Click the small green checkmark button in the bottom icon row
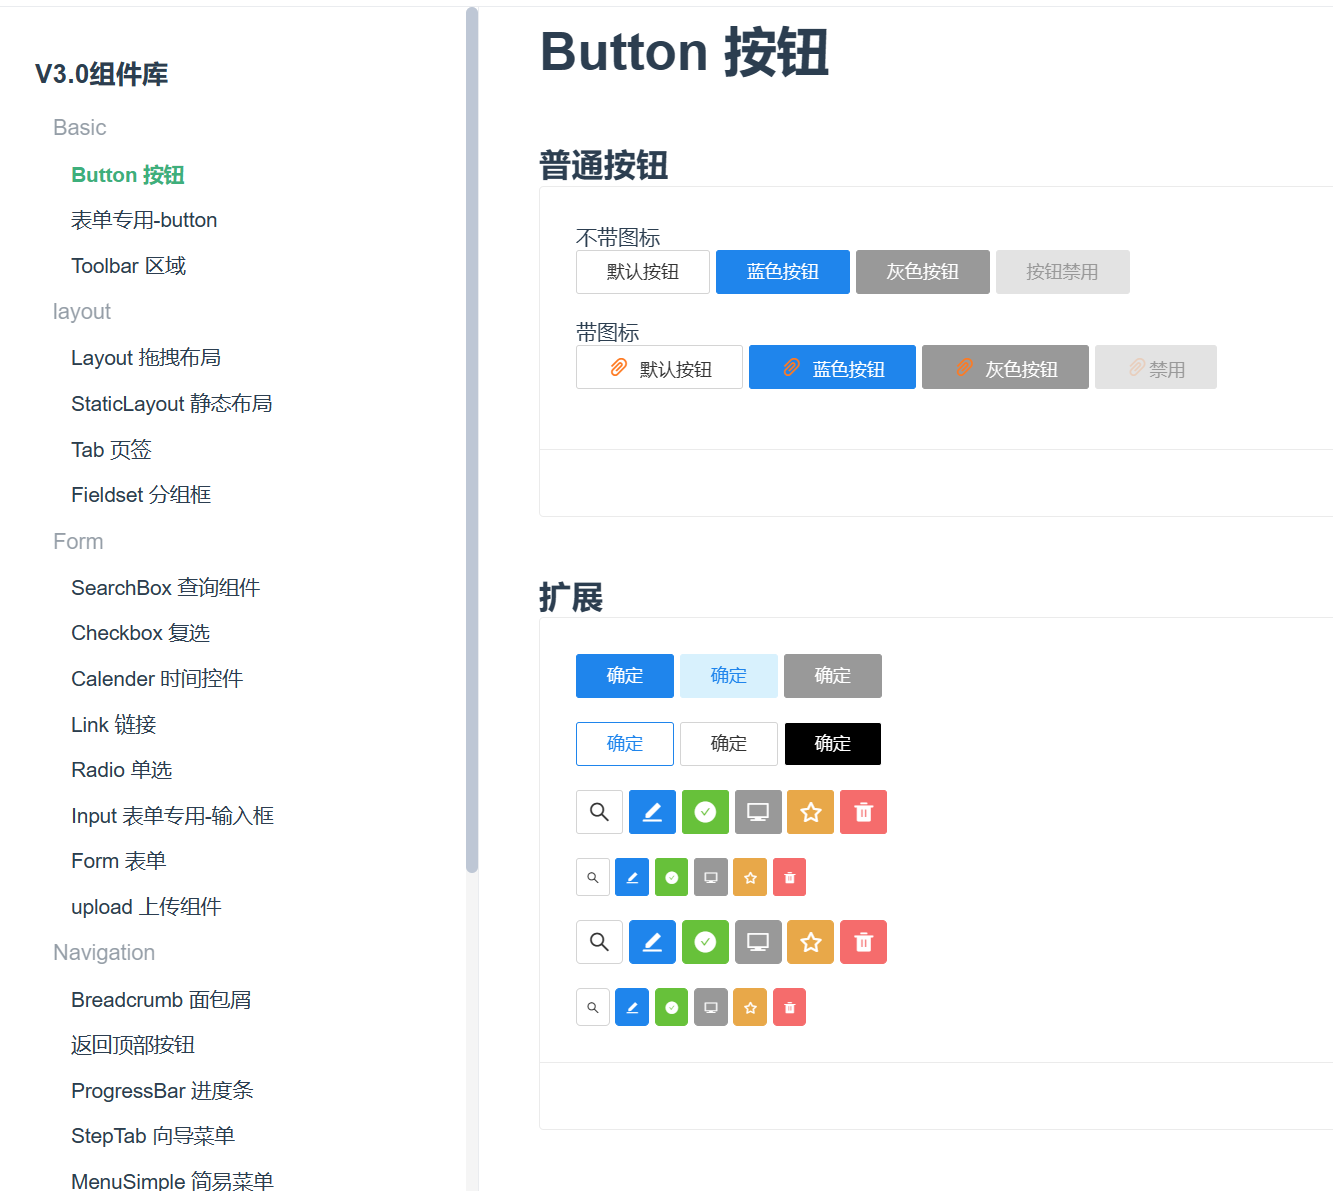The height and width of the screenshot is (1191, 1333). pyautogui.click(x=672, y=1008)
